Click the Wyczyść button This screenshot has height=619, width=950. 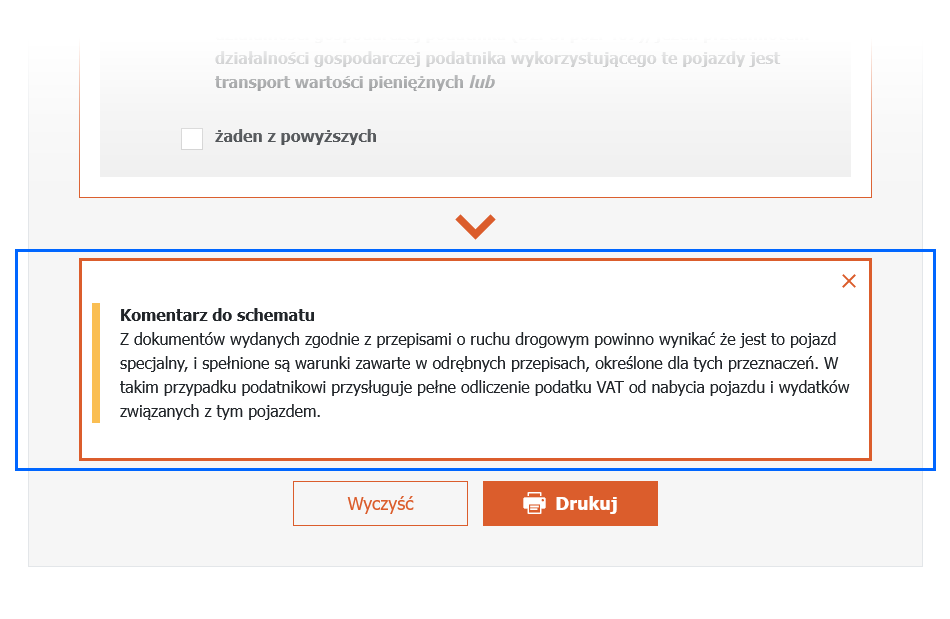coord(380,503)
